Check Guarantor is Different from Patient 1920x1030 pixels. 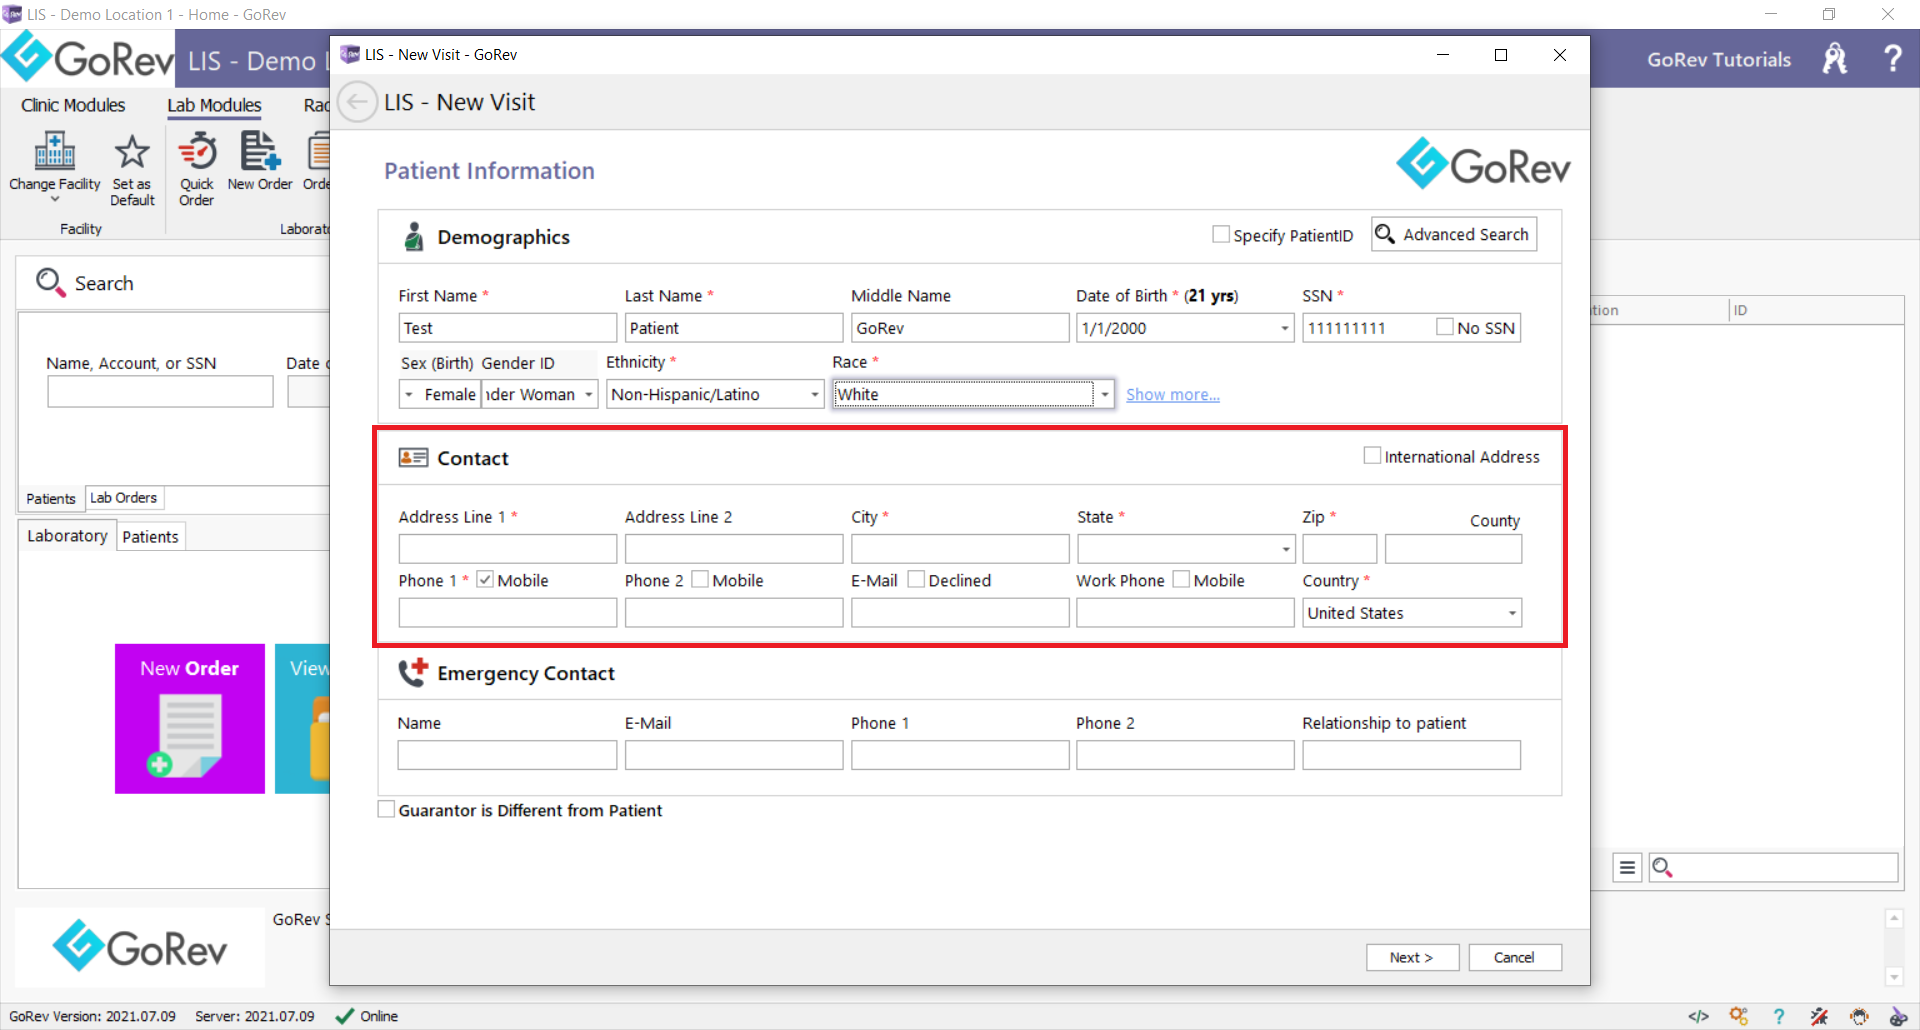coord(386,809)
